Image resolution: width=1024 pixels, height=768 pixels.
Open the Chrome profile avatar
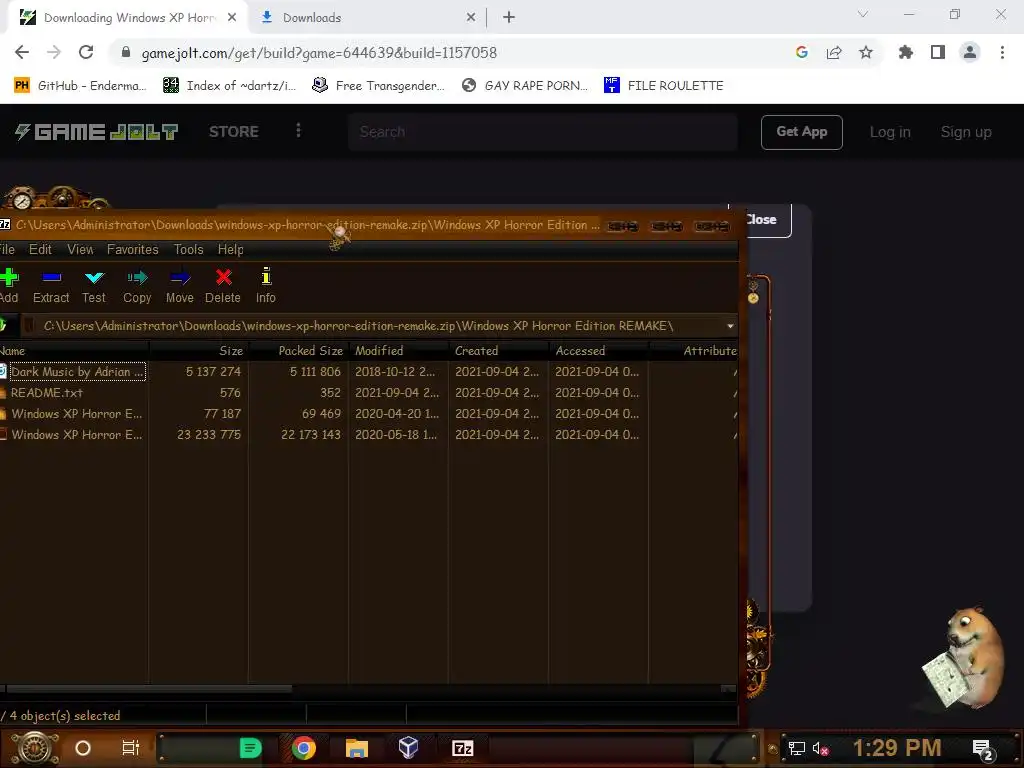click(970, 52)
